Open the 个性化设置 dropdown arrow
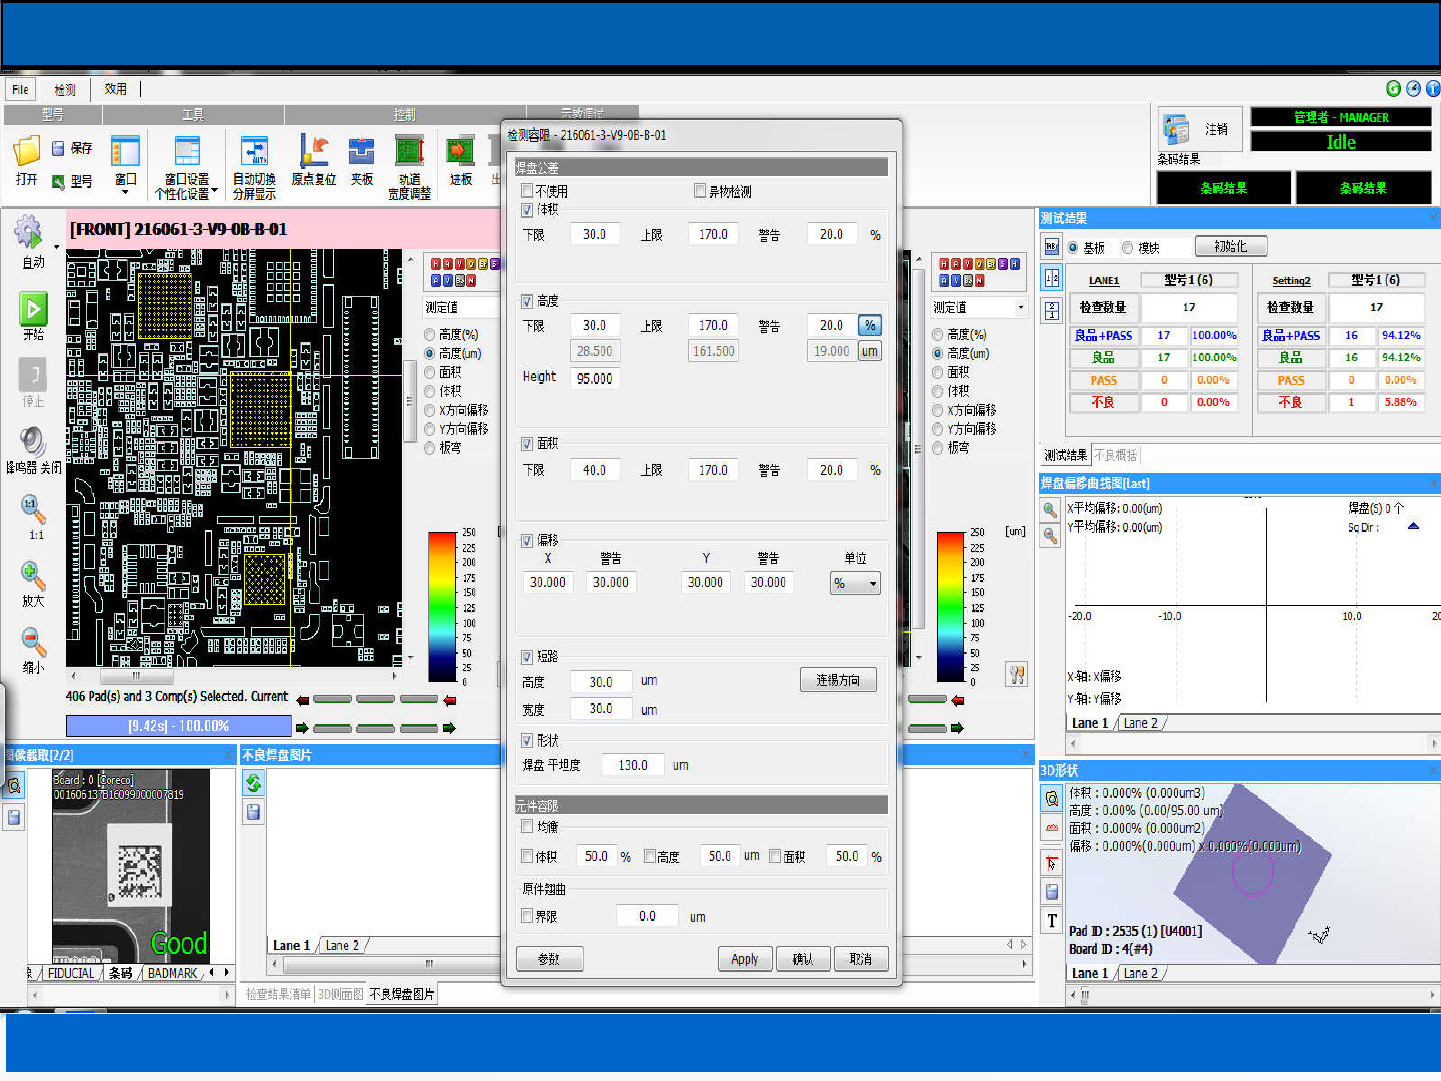Image resolution: width=1441 pixels, height=1081 pixels. pos(214,190)
